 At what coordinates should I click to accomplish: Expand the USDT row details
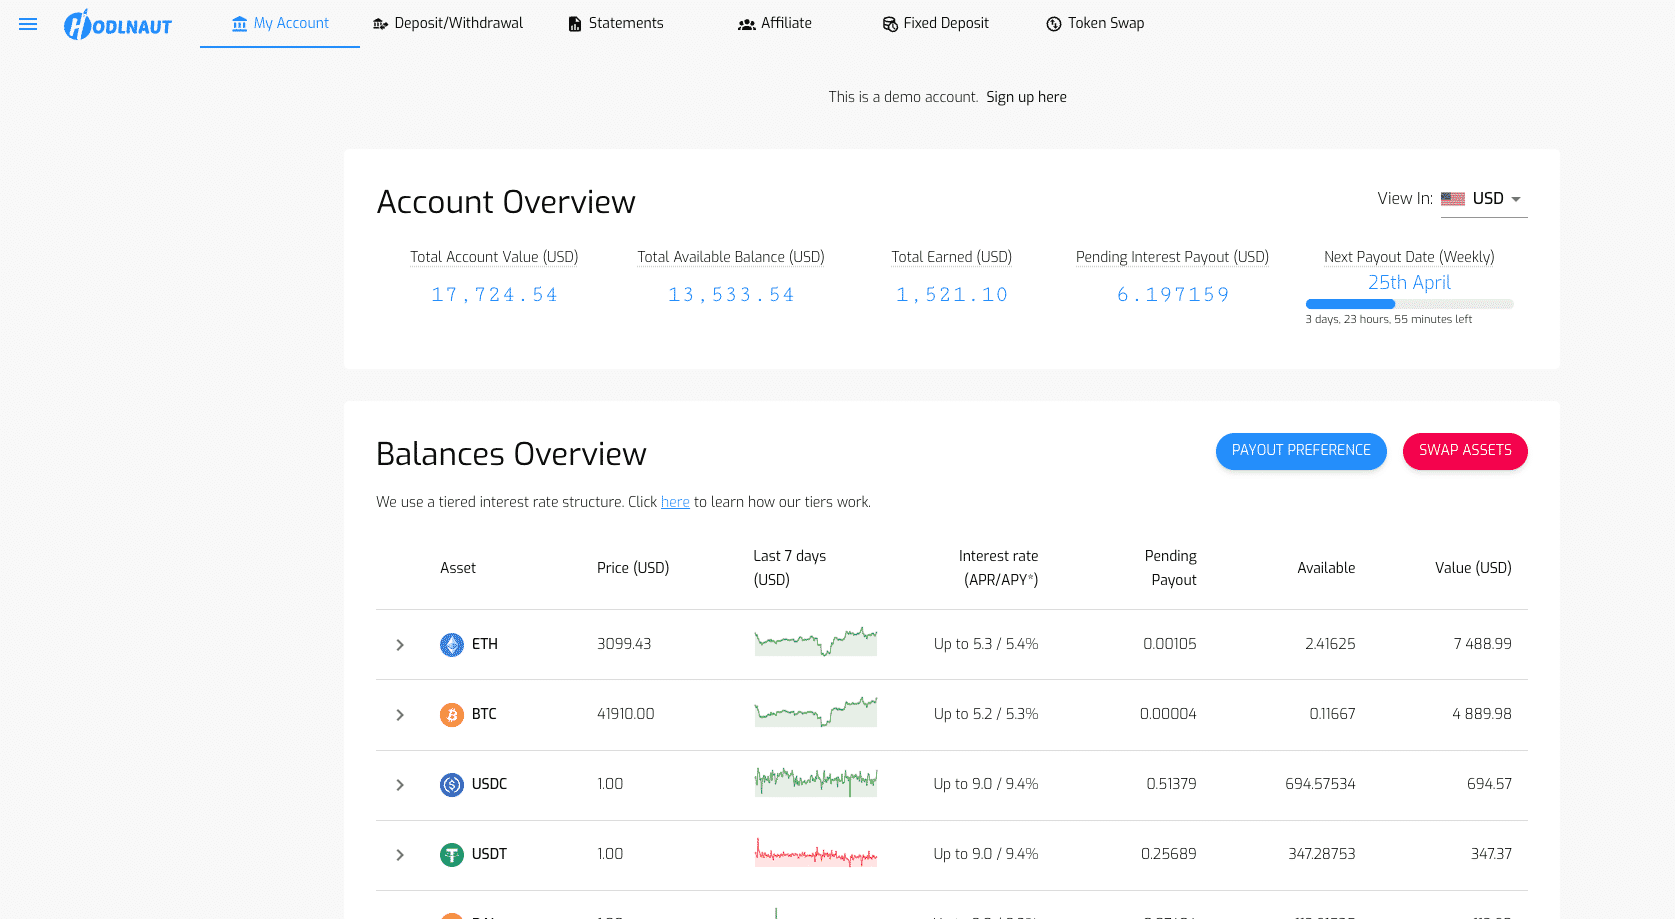[400, 855]
